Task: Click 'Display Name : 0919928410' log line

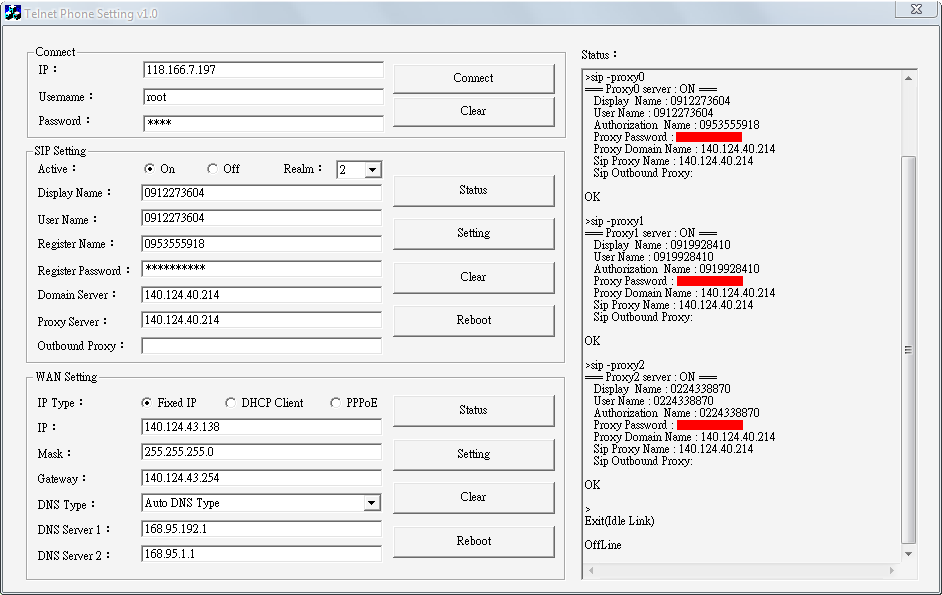Action: 662,245
